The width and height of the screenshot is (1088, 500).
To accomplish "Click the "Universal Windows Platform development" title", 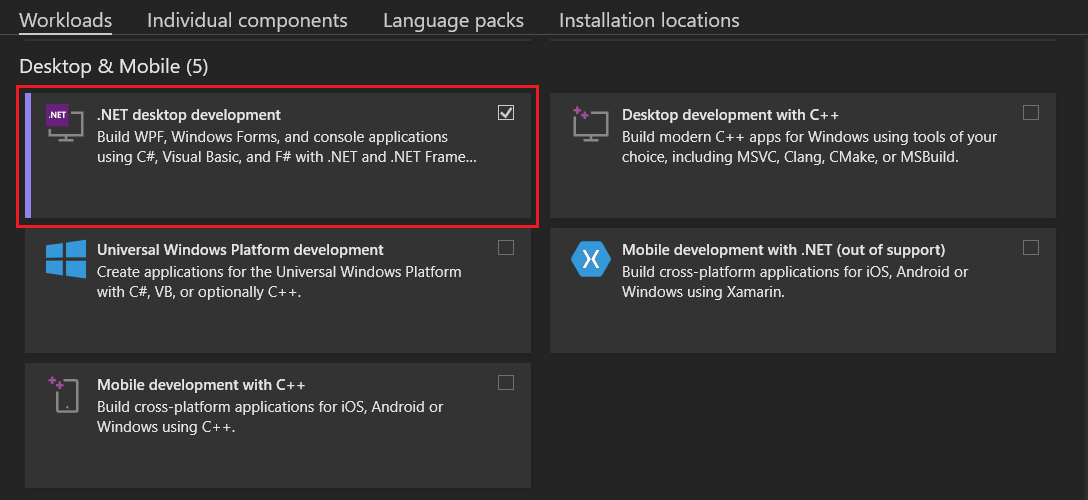I will pos(240,250).
